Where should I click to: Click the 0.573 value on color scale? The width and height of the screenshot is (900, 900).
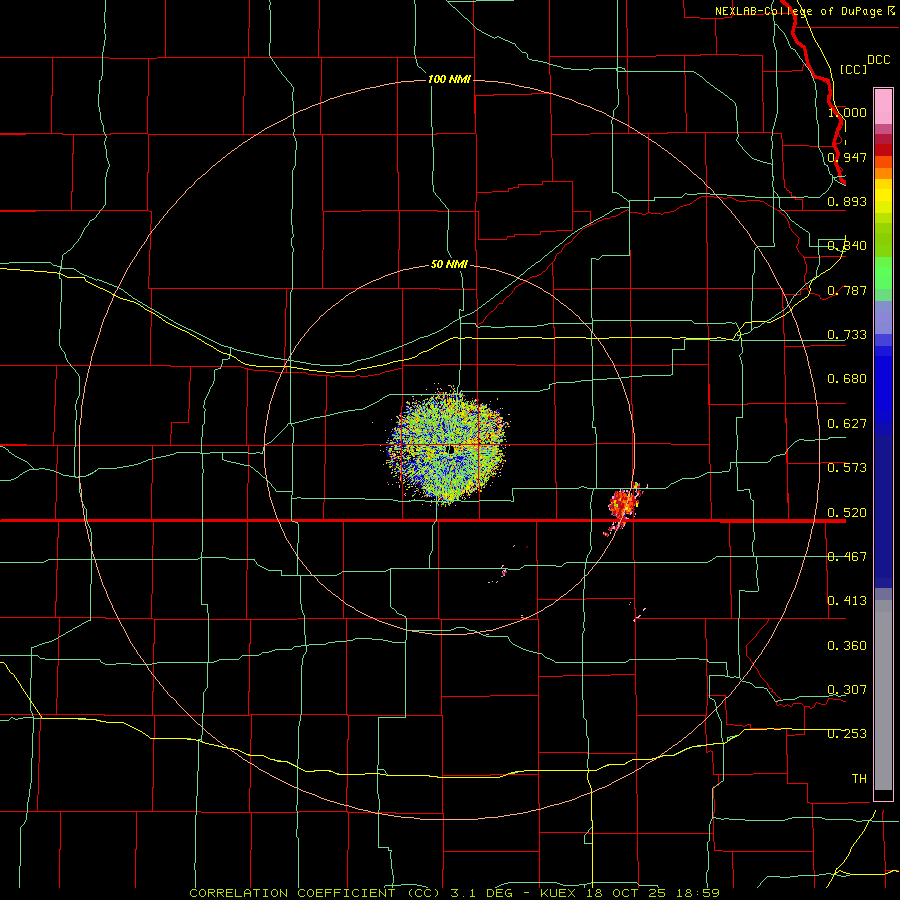coord(847,468)
